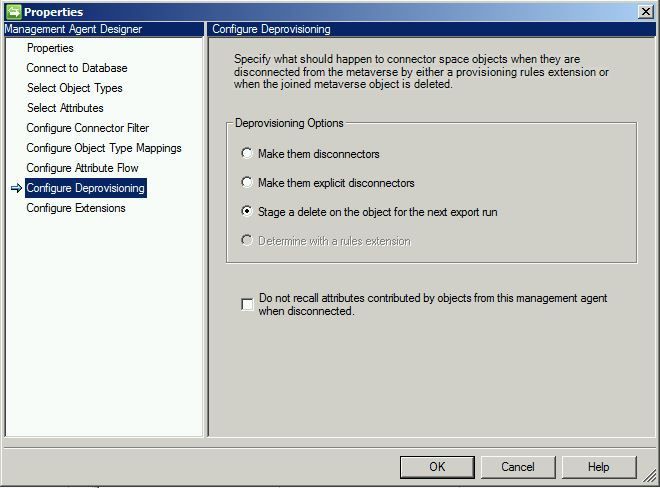The height and width of the screenshot is (488, 660).
Task: Open Configure Extensions page
Action: [x=76, y=208]
